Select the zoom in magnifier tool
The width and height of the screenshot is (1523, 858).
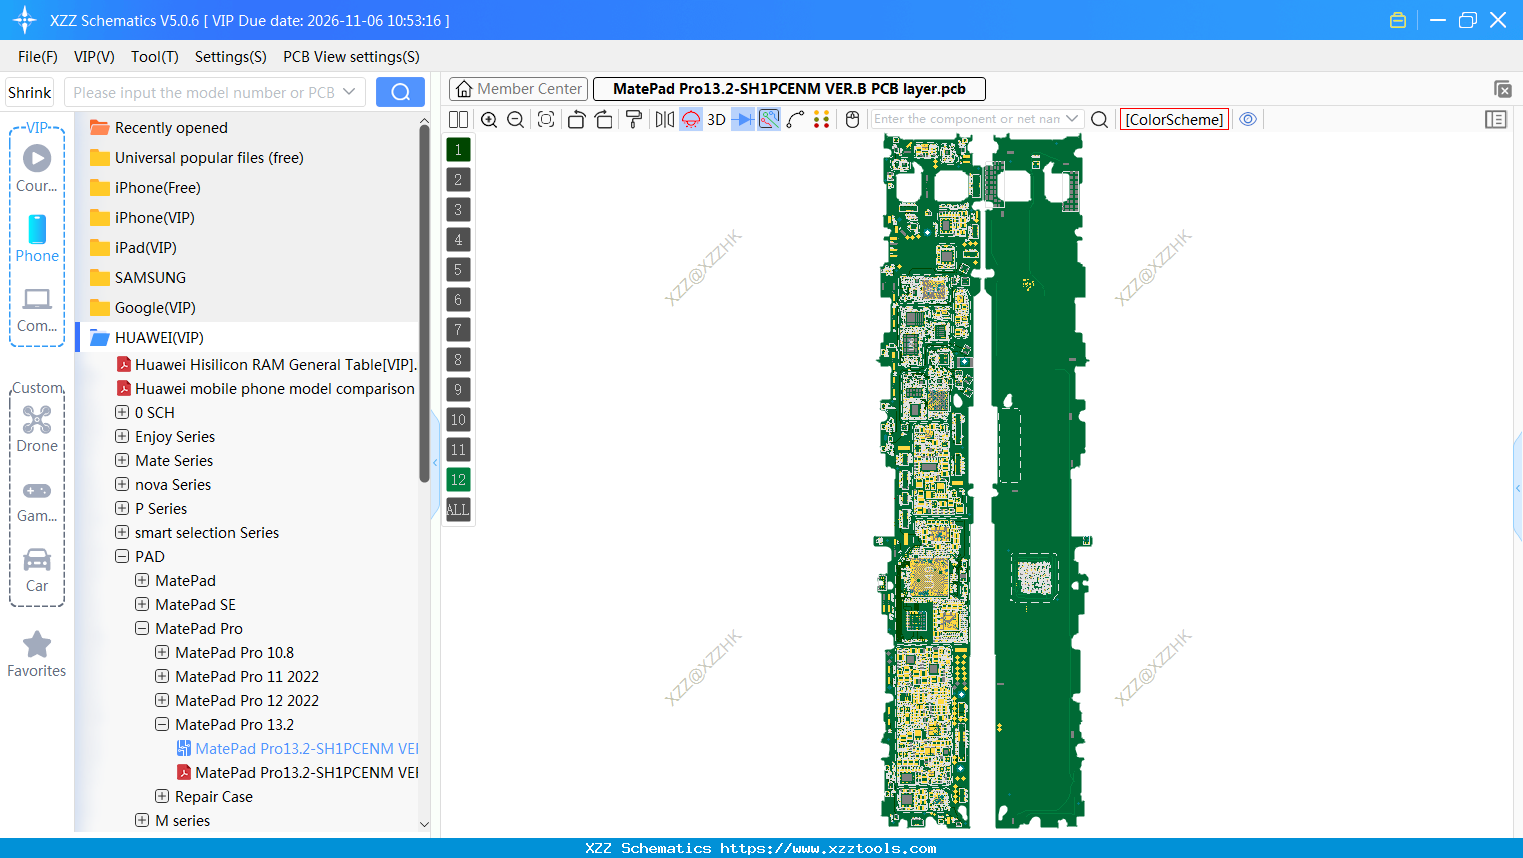point(489,119)
